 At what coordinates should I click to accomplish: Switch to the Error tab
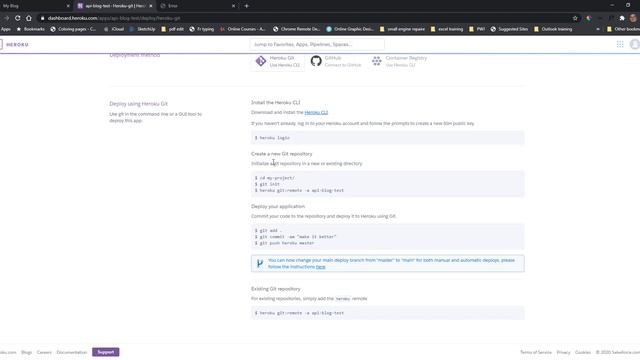pyautogui.click(x=198, y=6)
